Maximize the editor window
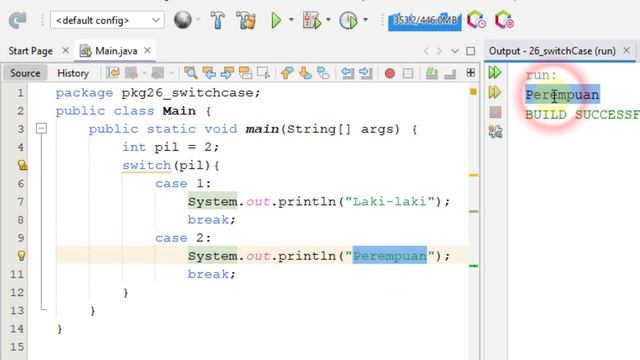This screenshot has width=640, height=360. click(471, 51)
